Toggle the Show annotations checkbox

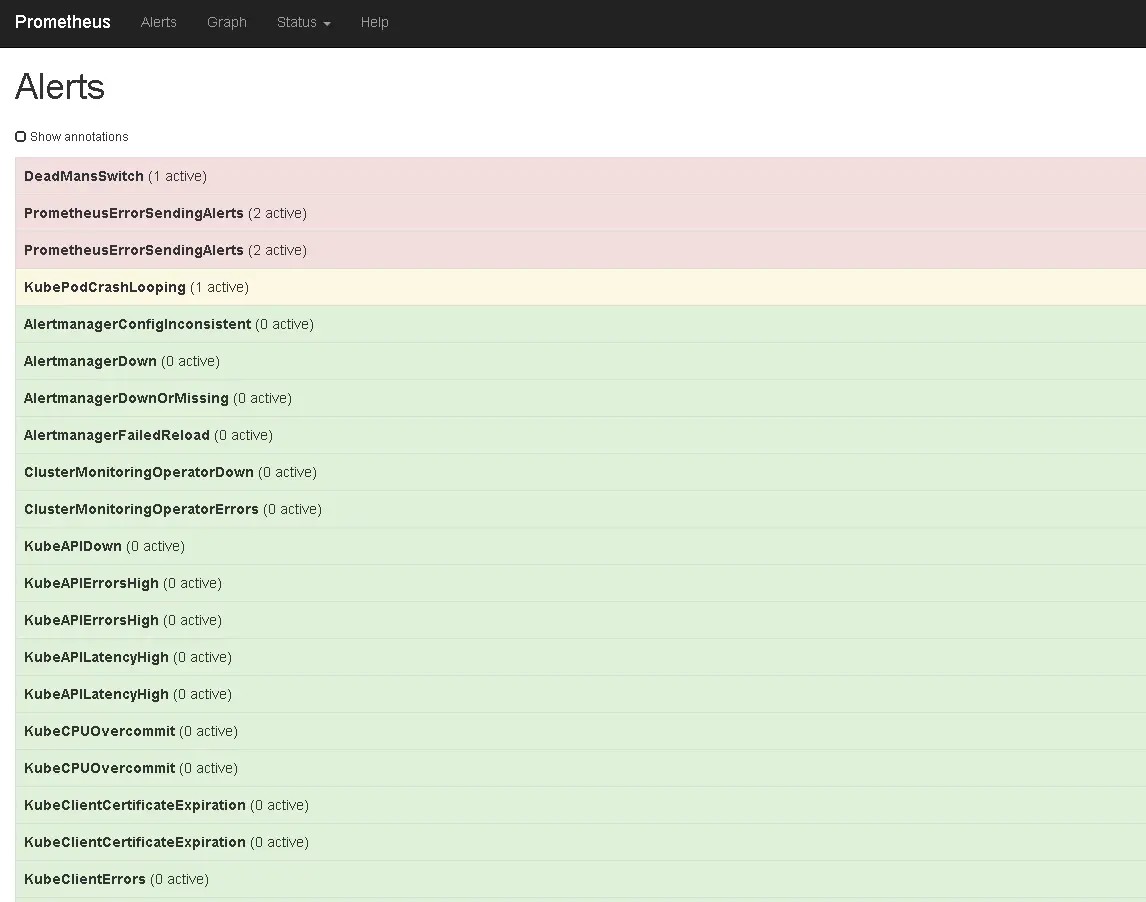[x=21, y=137]
